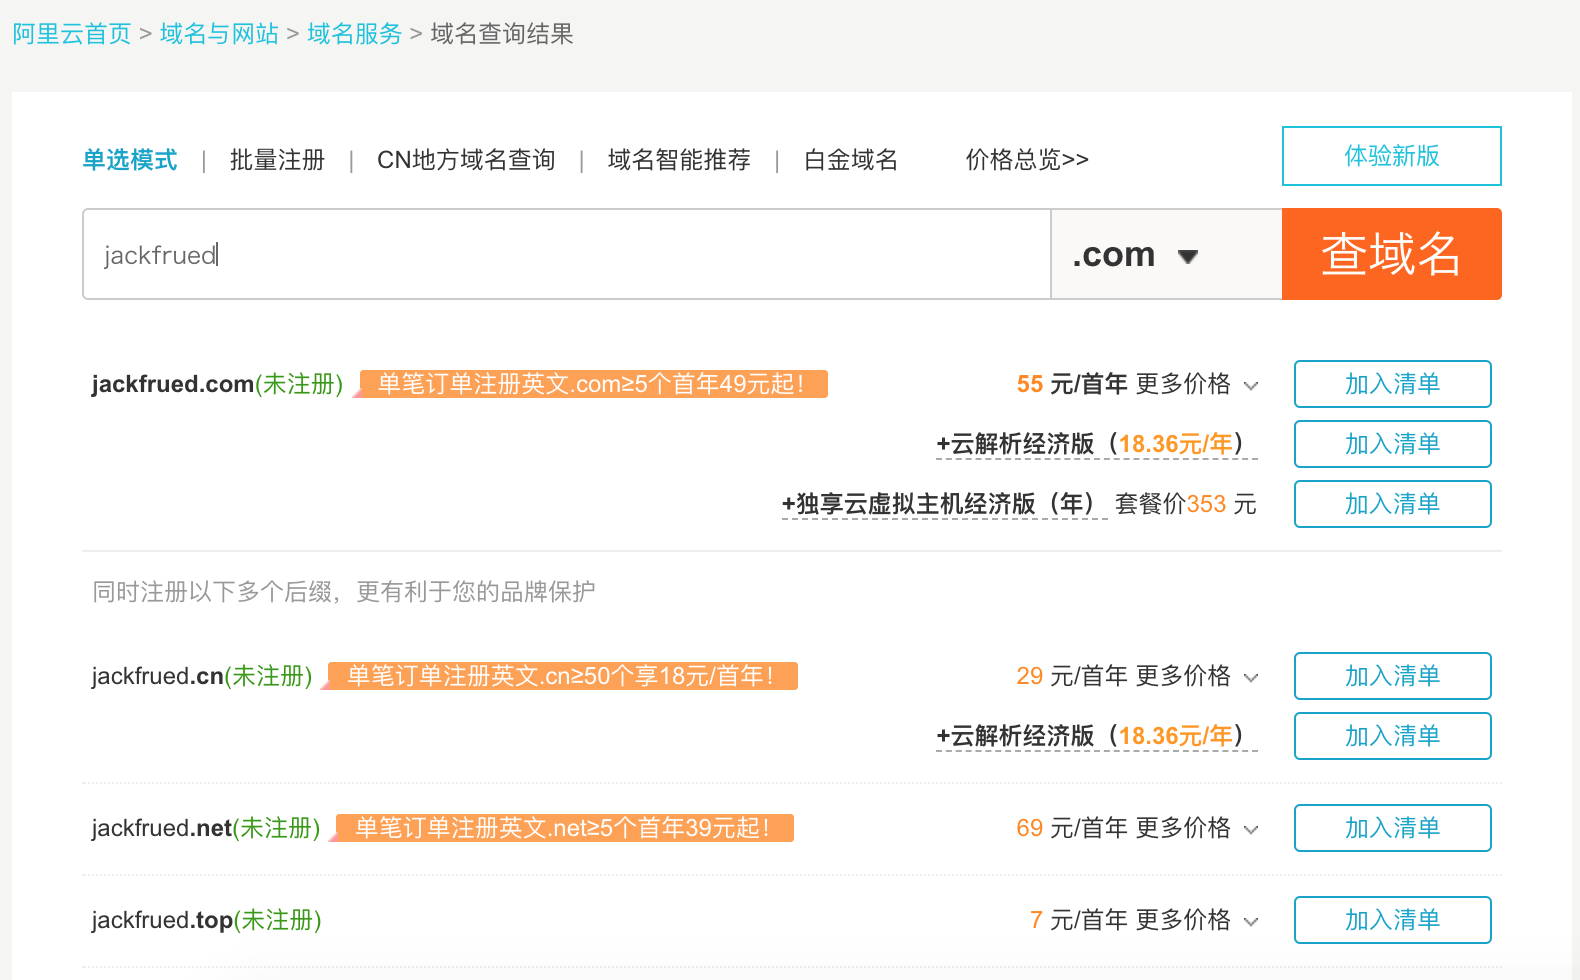Open the 价格总览>> price overview link
The height and width of the screenshot is (980, 1580).
(1027, 160)
